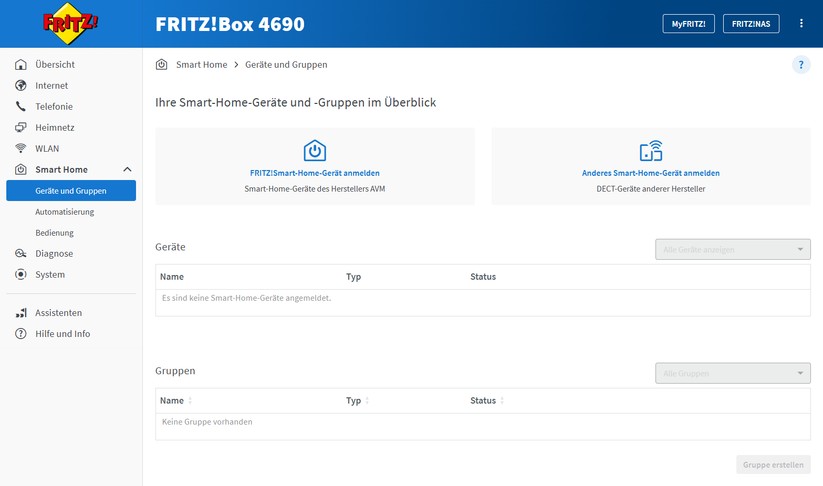
Task: Sort groups by Status column arrows
Action: tap(502, 400)
